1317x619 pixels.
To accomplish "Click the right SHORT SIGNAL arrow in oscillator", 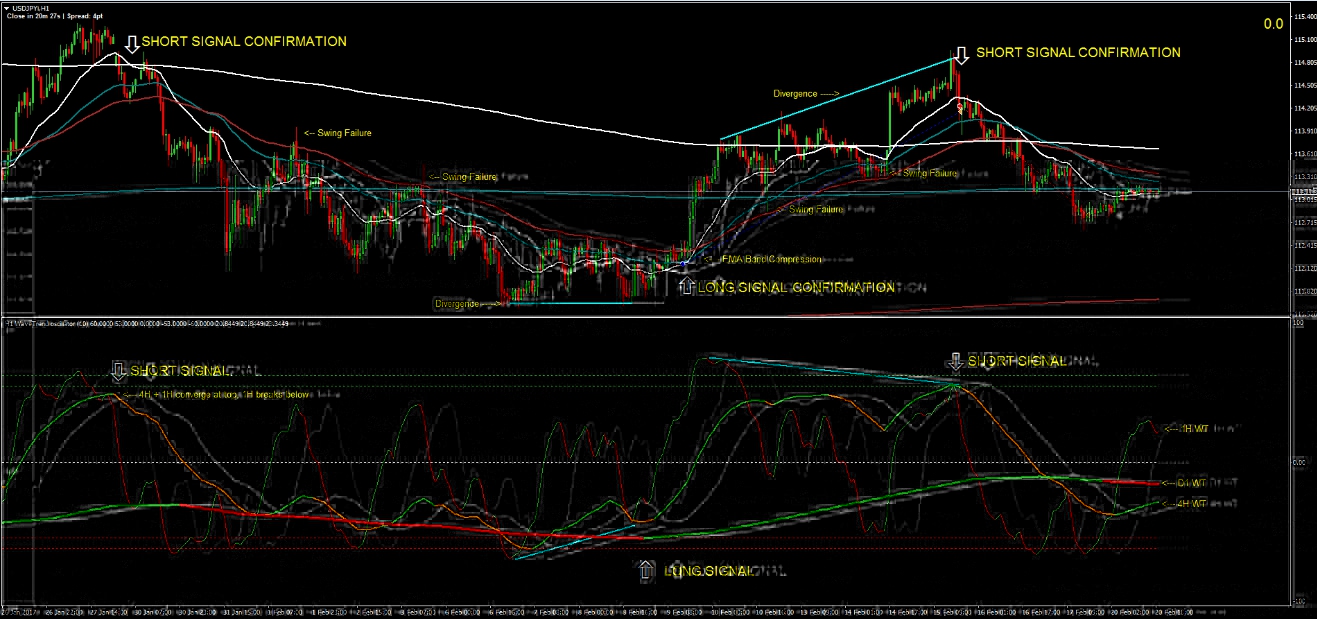I will [x=957, y=362].
